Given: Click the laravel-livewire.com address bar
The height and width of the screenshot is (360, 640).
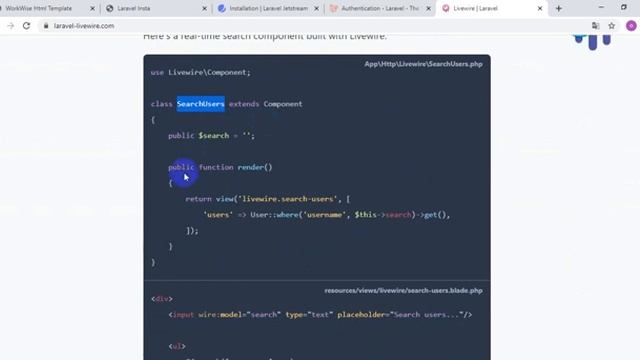Looking at the screenshot, I should [x=318, y=26].
